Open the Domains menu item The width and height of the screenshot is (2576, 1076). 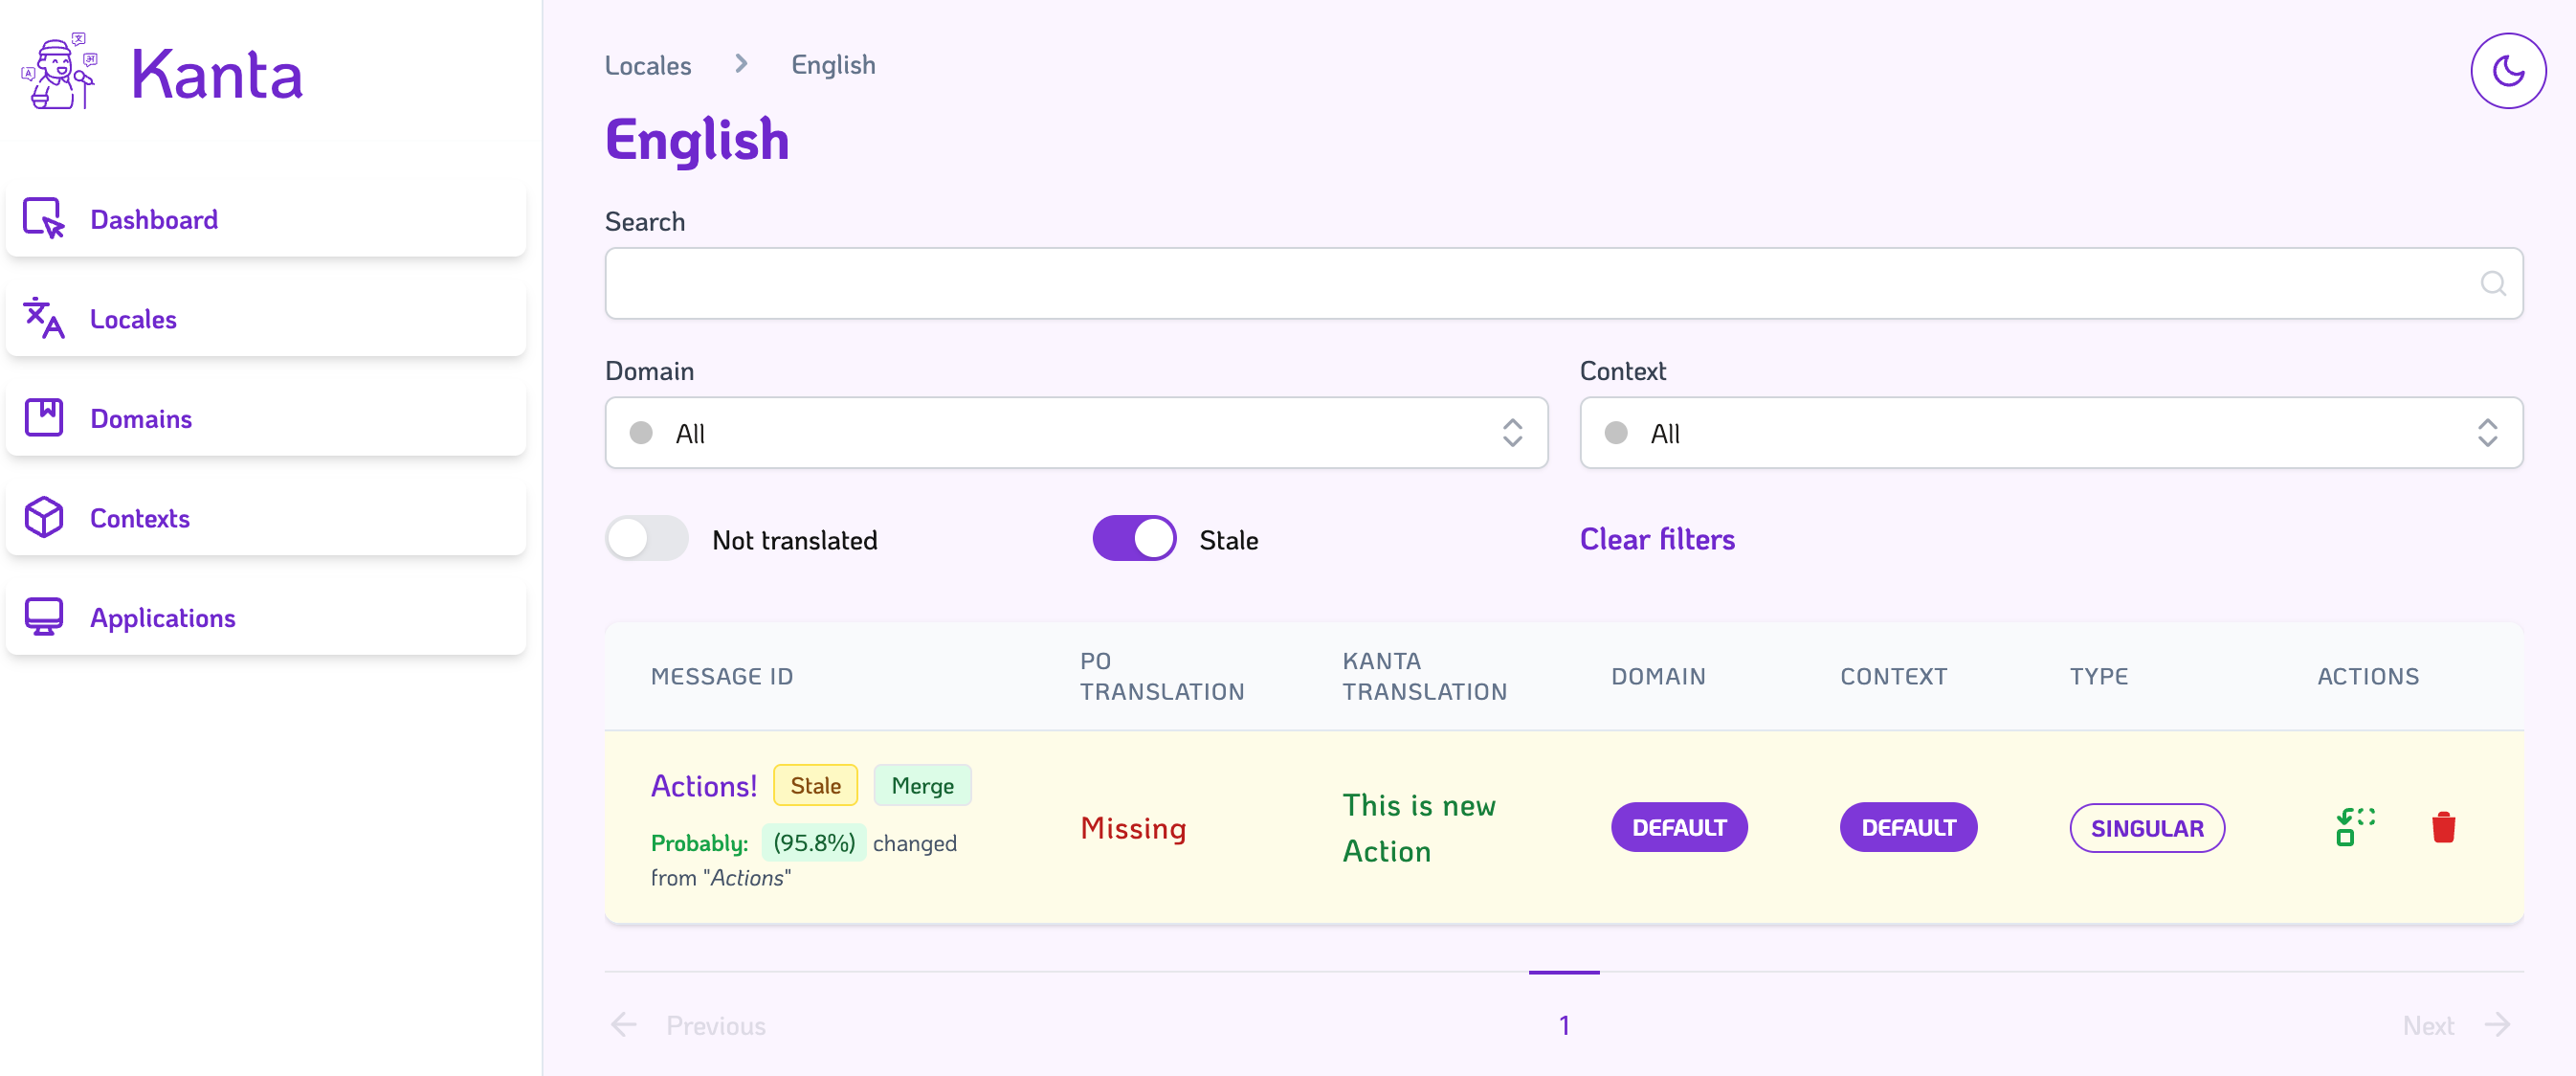pyautogui.click(x=141, y=418)
